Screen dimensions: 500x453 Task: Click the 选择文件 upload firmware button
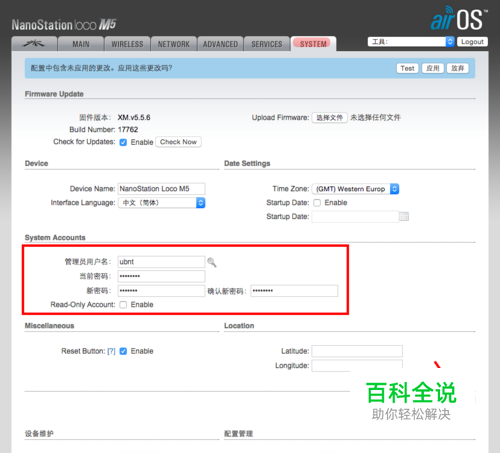[x=330, y=118]
